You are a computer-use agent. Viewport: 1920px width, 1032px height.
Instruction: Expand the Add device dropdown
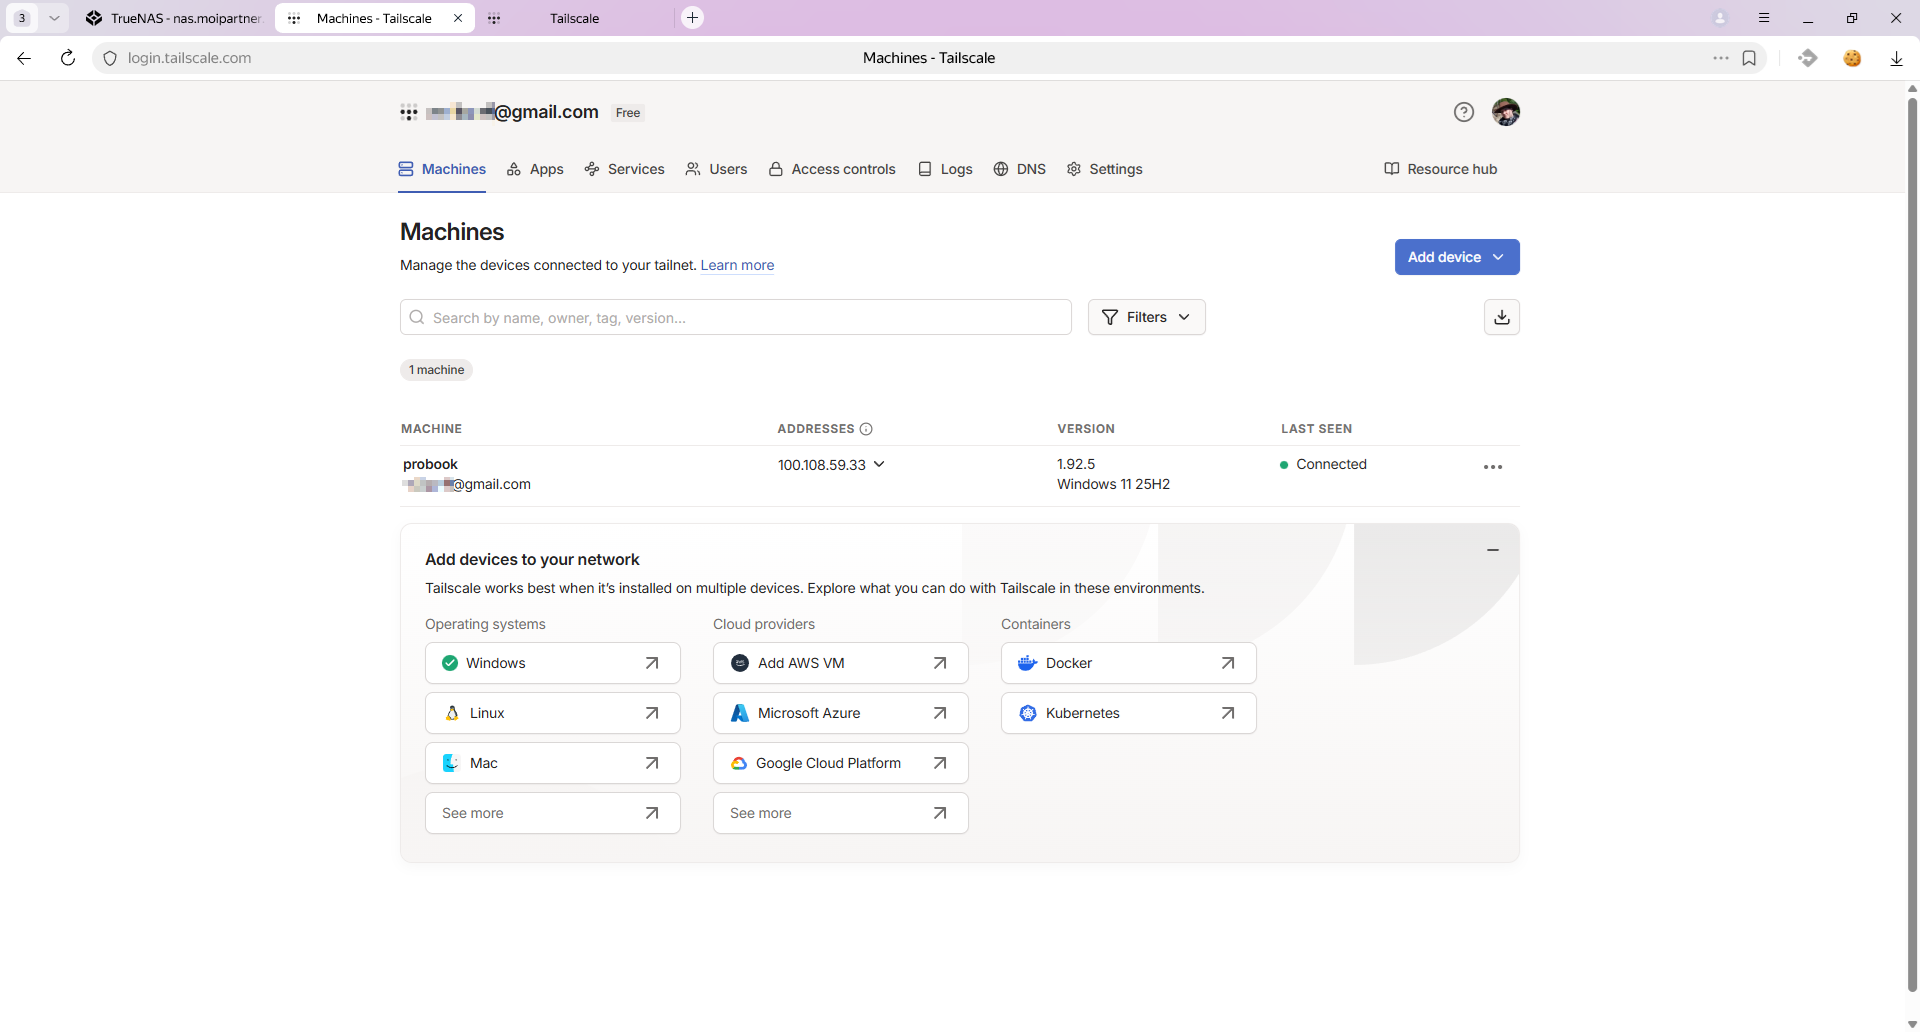[x=1456, y=257]
